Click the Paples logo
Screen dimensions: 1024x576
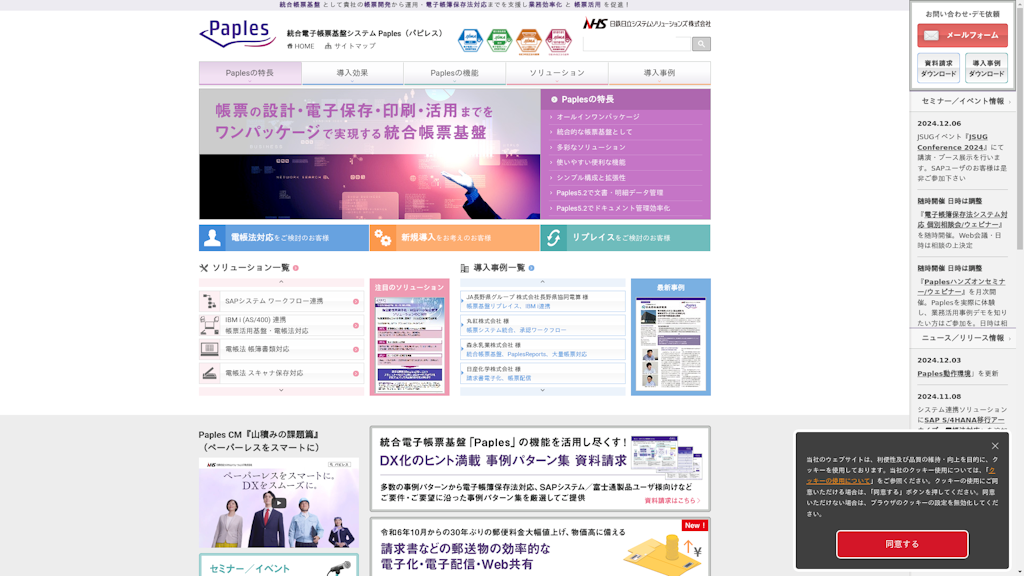click(x=238, y=33)
